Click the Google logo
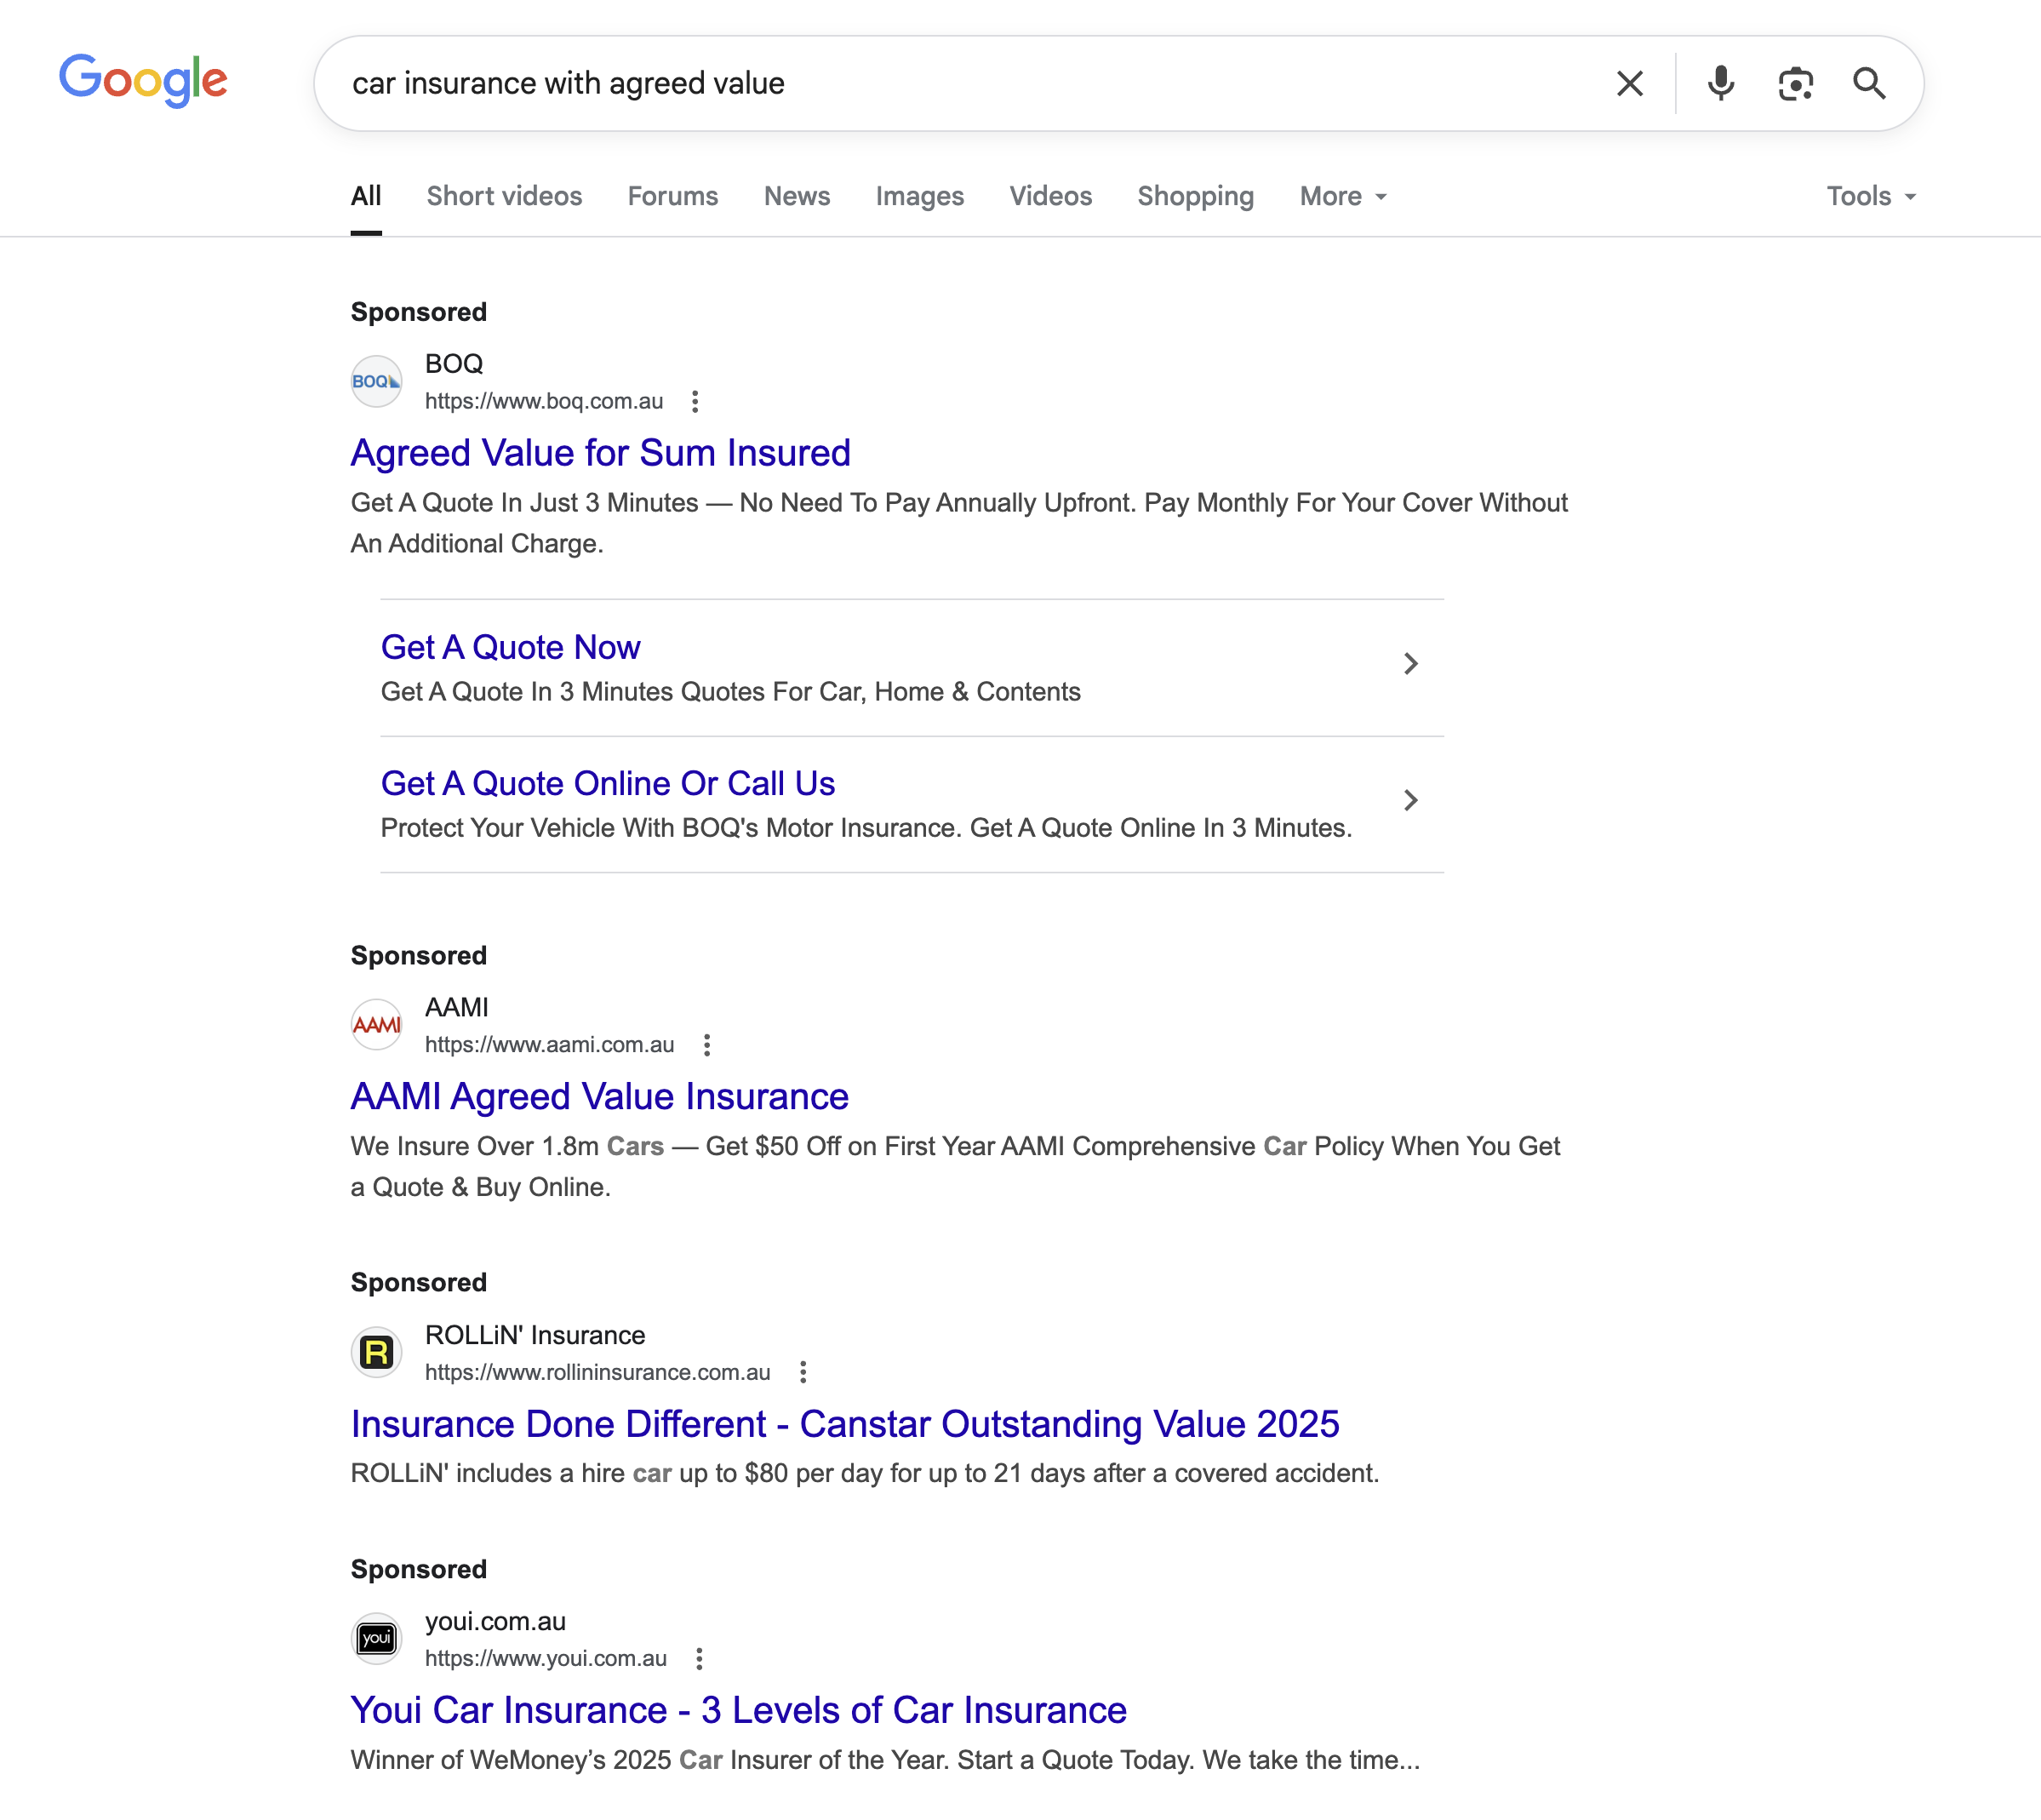 tap(143, 81)
